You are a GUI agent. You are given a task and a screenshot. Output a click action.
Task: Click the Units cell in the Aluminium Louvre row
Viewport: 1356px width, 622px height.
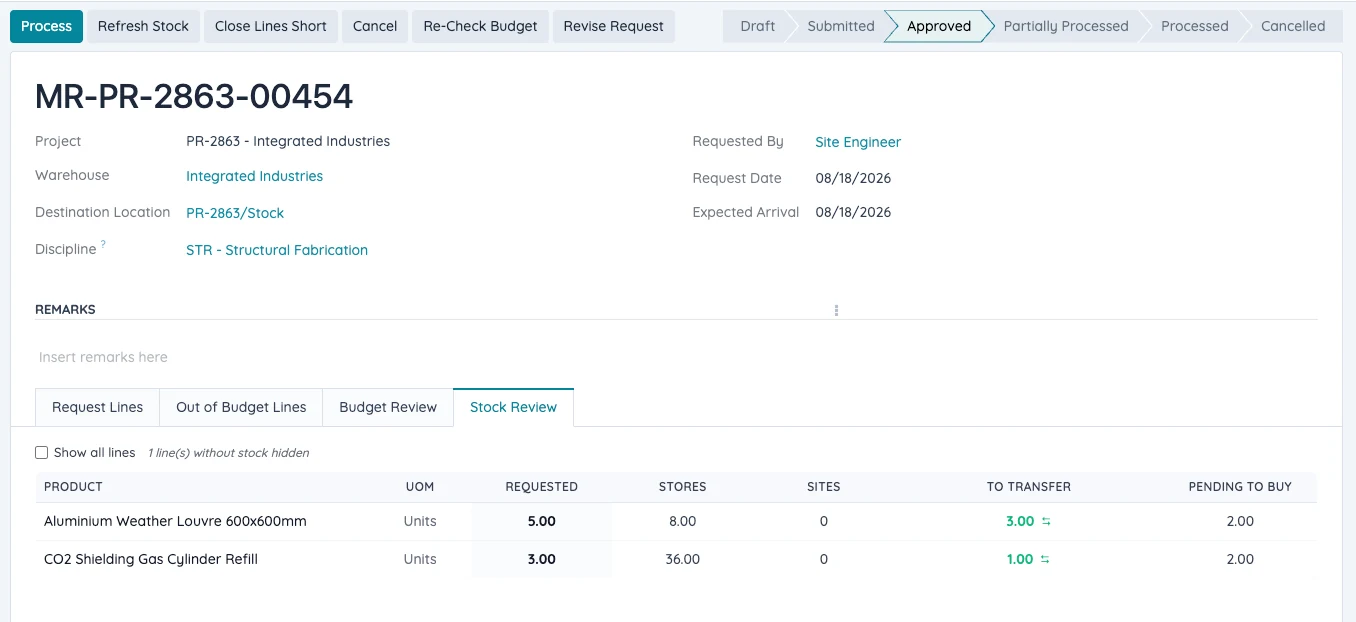tap(420, 521)
